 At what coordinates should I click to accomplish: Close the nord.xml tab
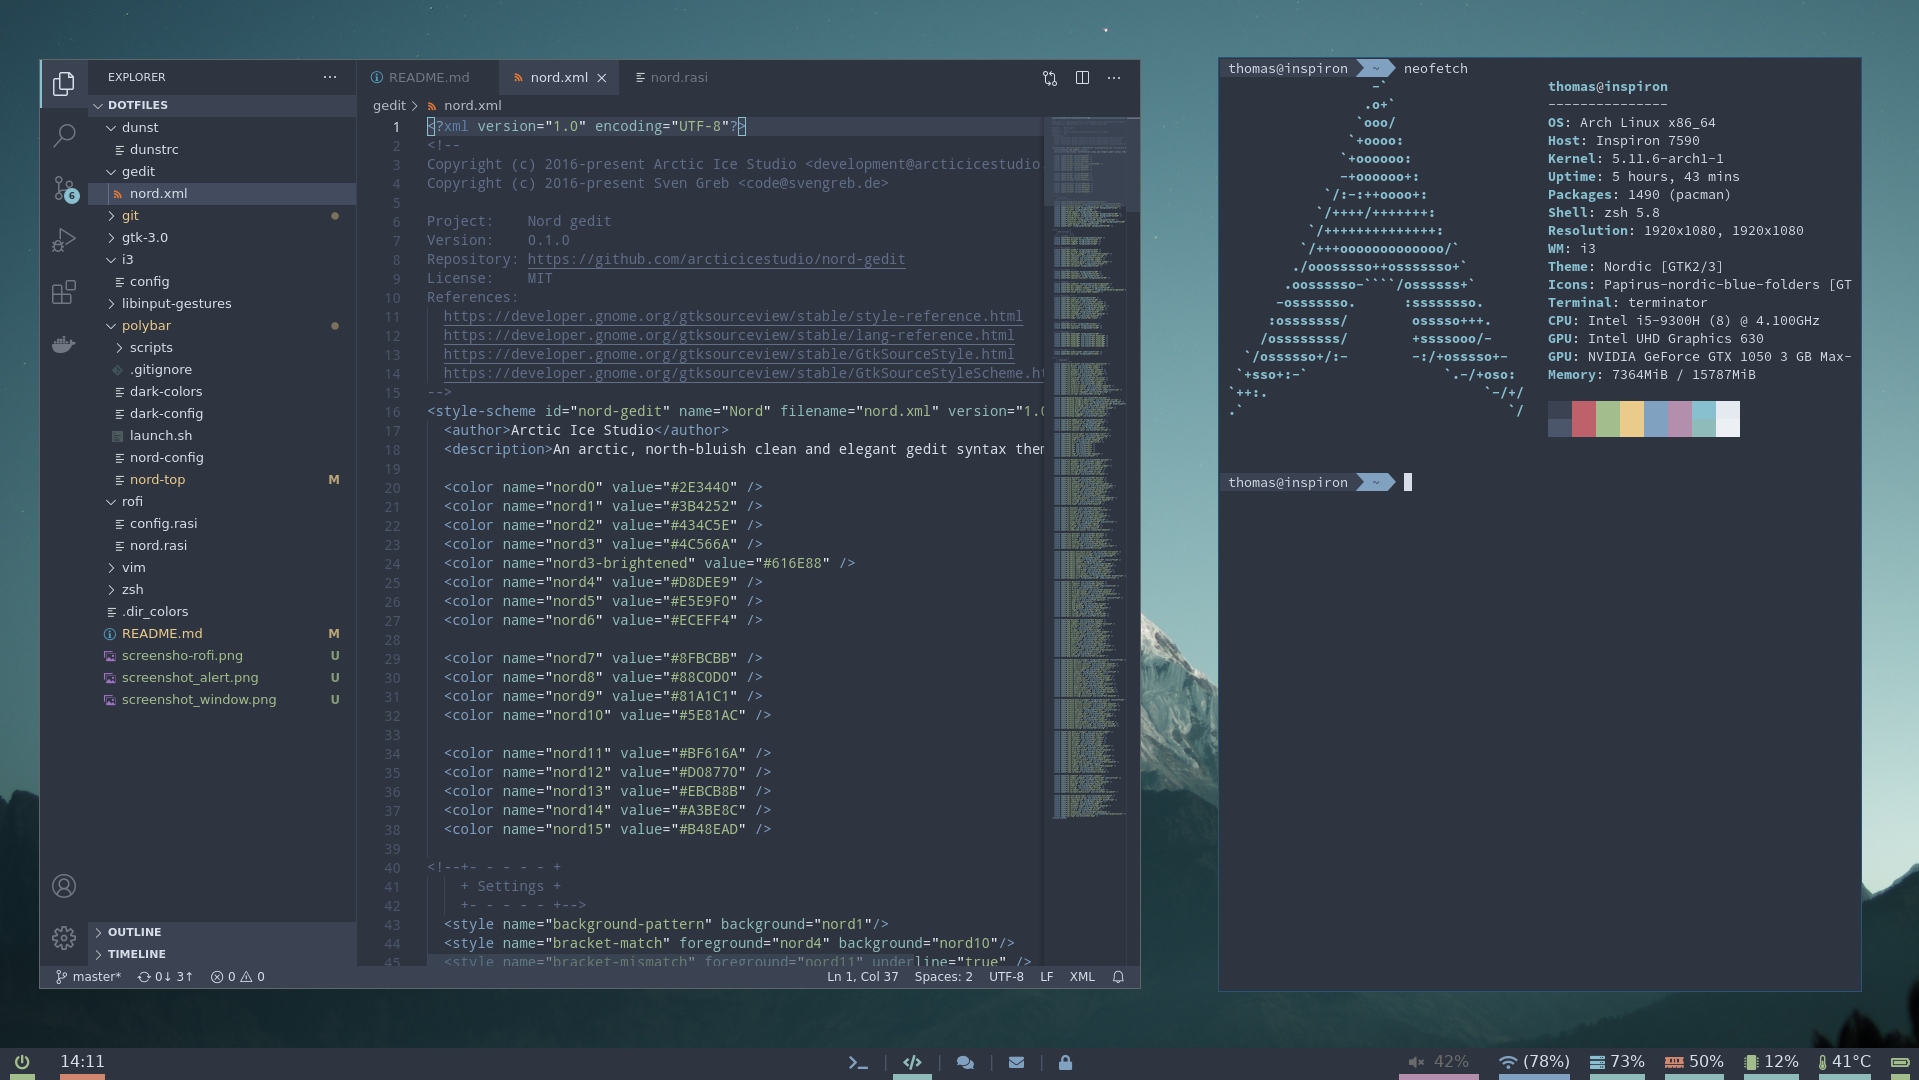pyautogui.click(x=602, y=78)
